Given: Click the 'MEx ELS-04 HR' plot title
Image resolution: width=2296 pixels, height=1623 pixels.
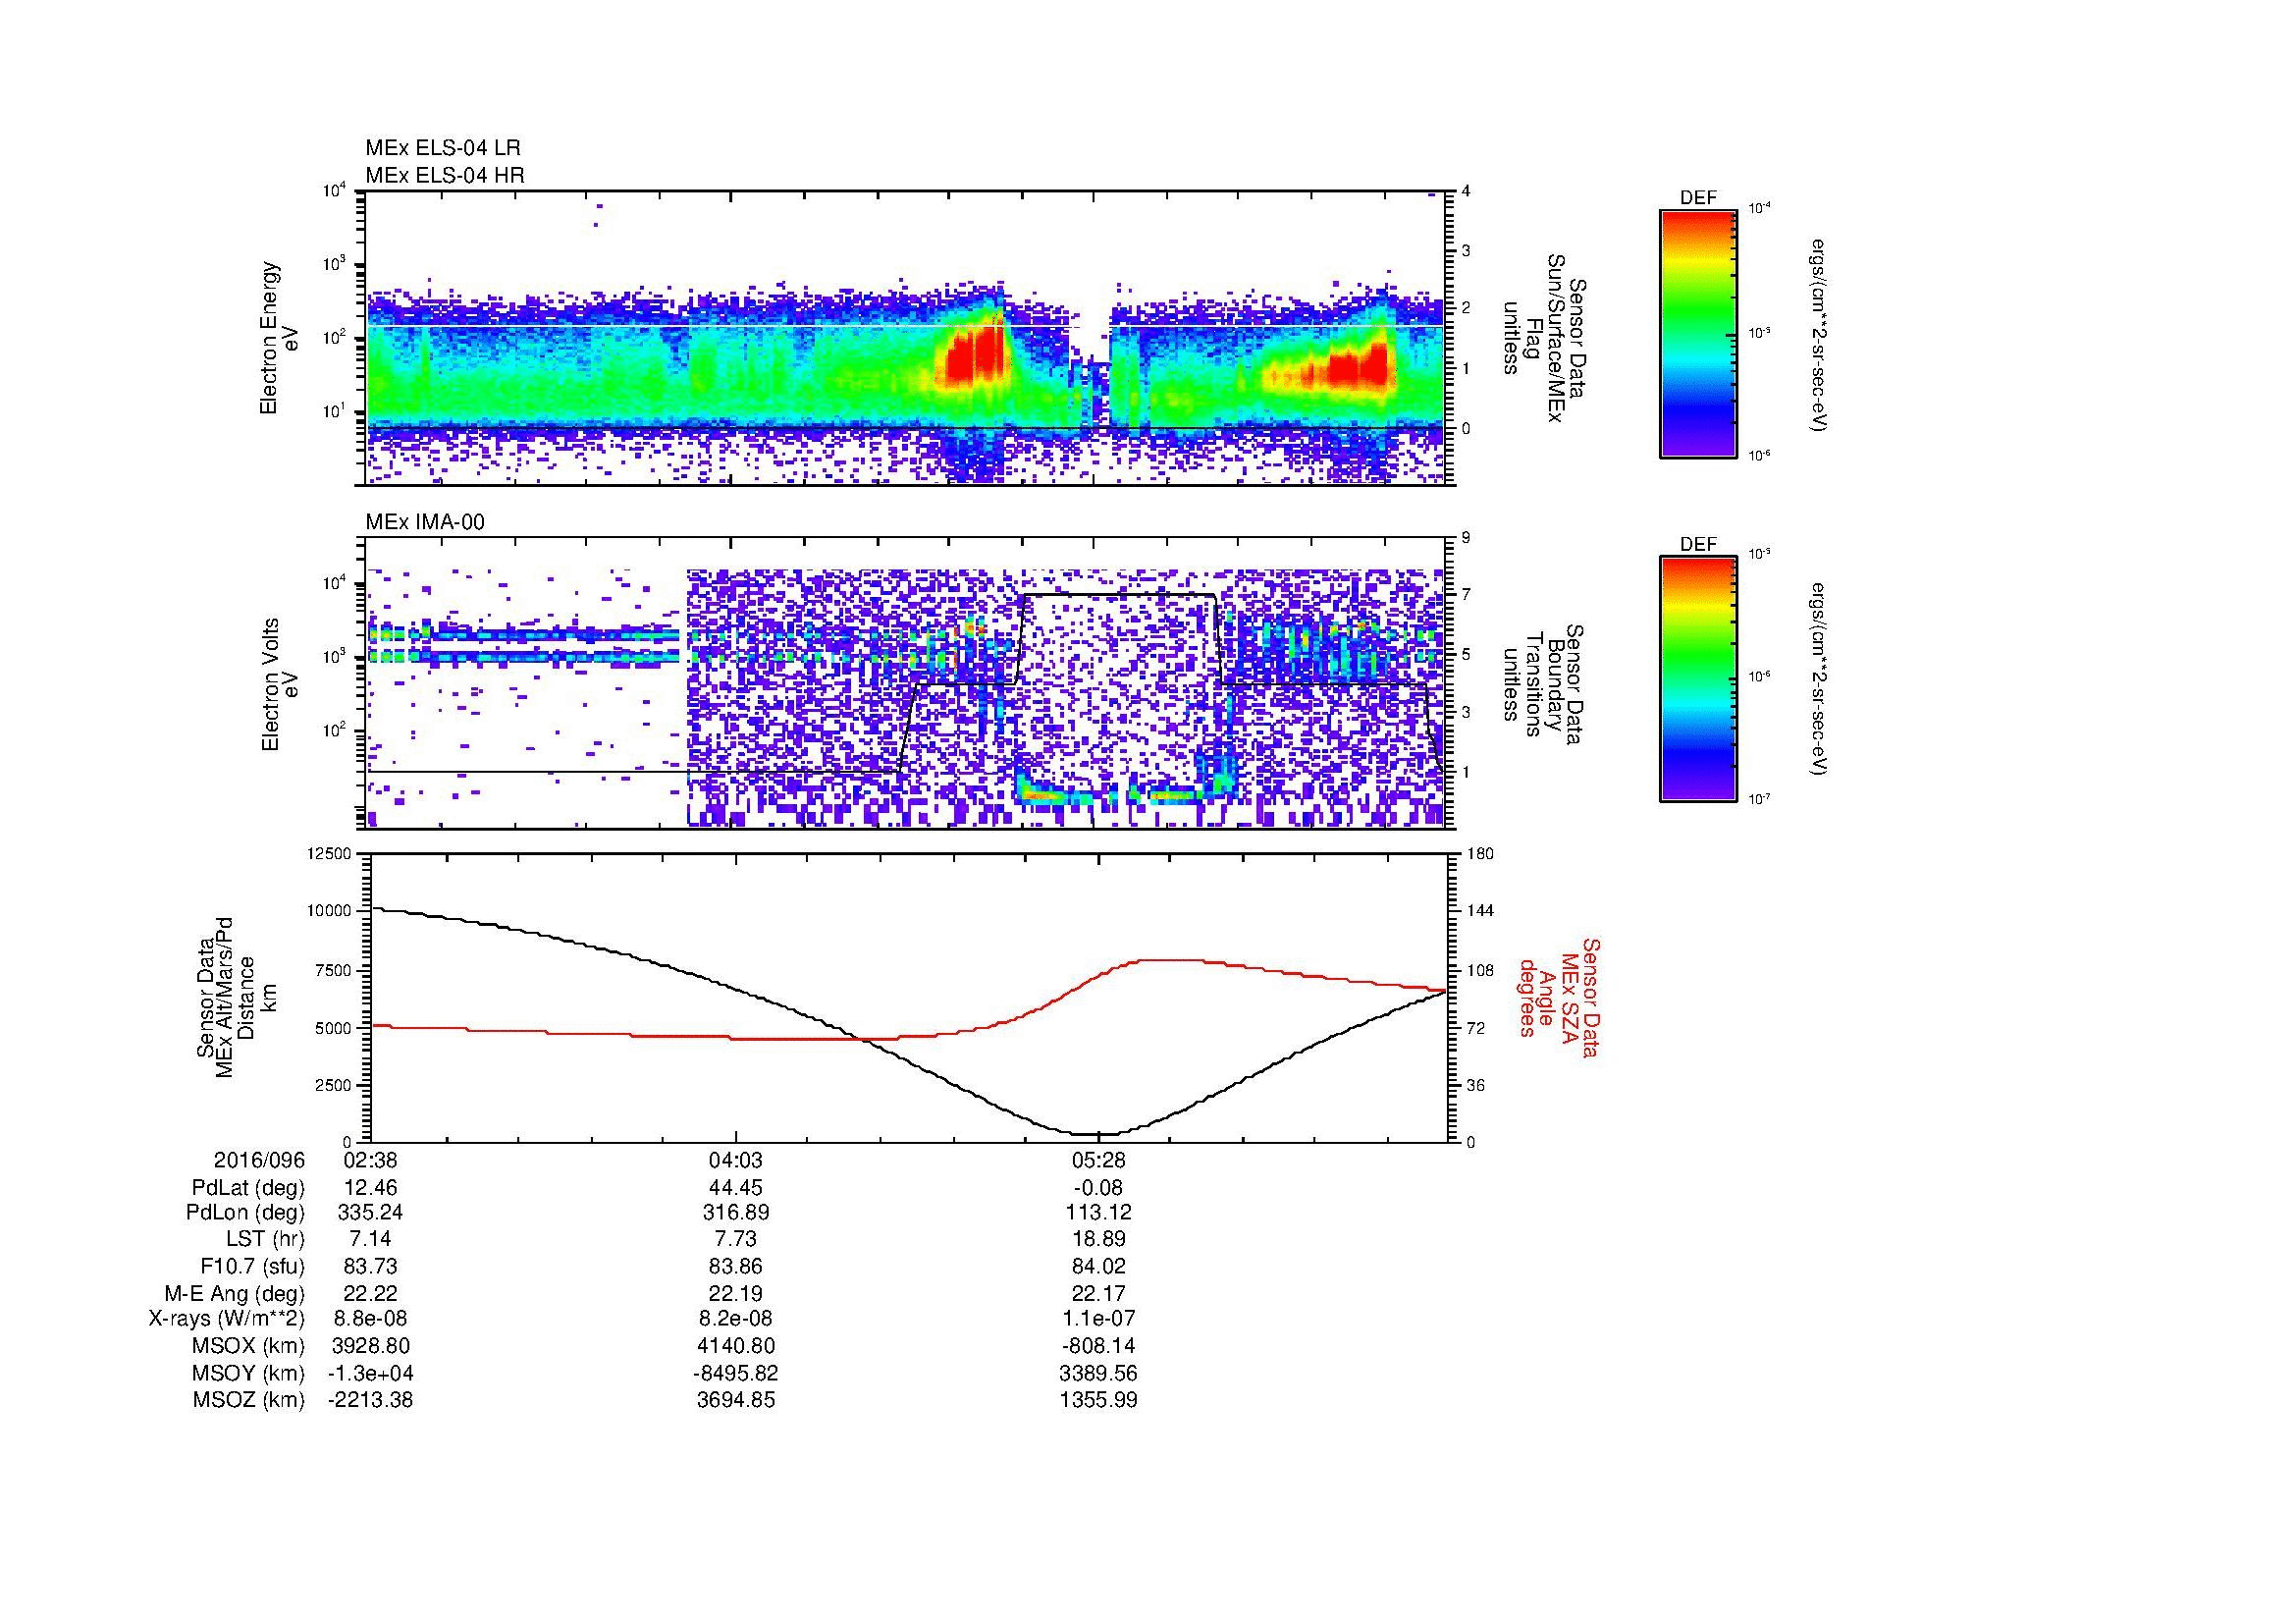Looking at the screenshot, I should point(445,175).
